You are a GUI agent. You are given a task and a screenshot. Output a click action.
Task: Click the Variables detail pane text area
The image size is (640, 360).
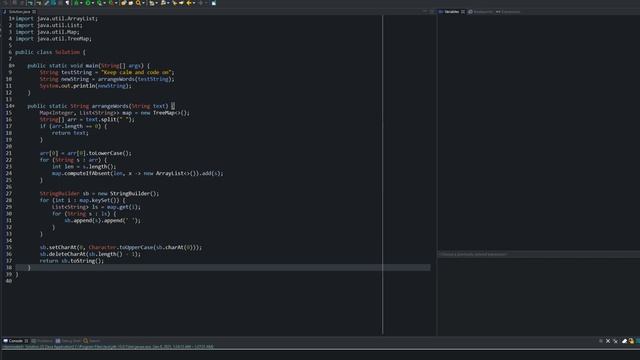pos(539,296)
